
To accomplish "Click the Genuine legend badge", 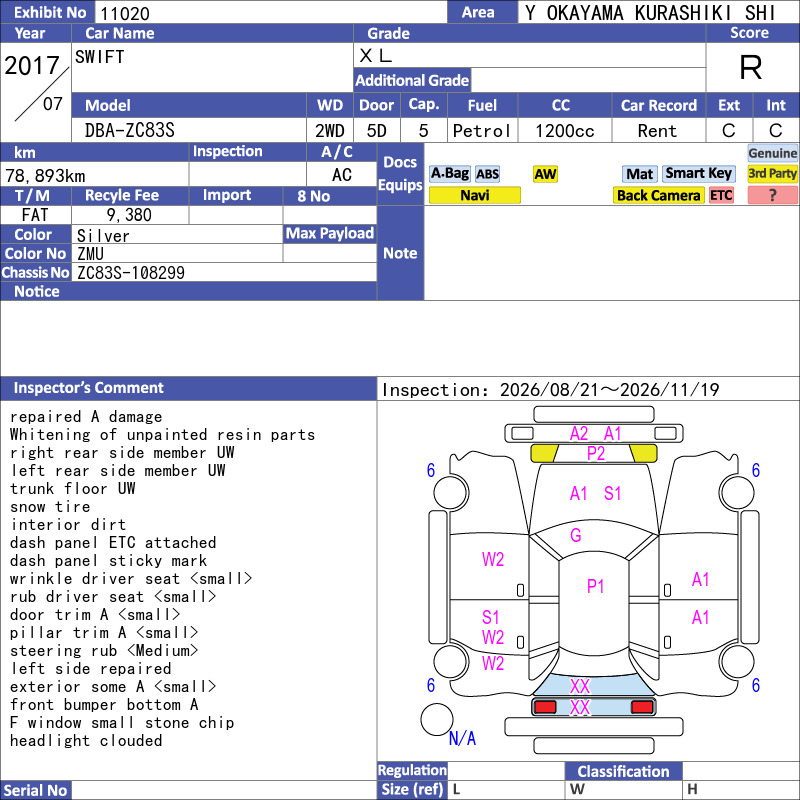I will pyautogui.click(x=772, y=153).
